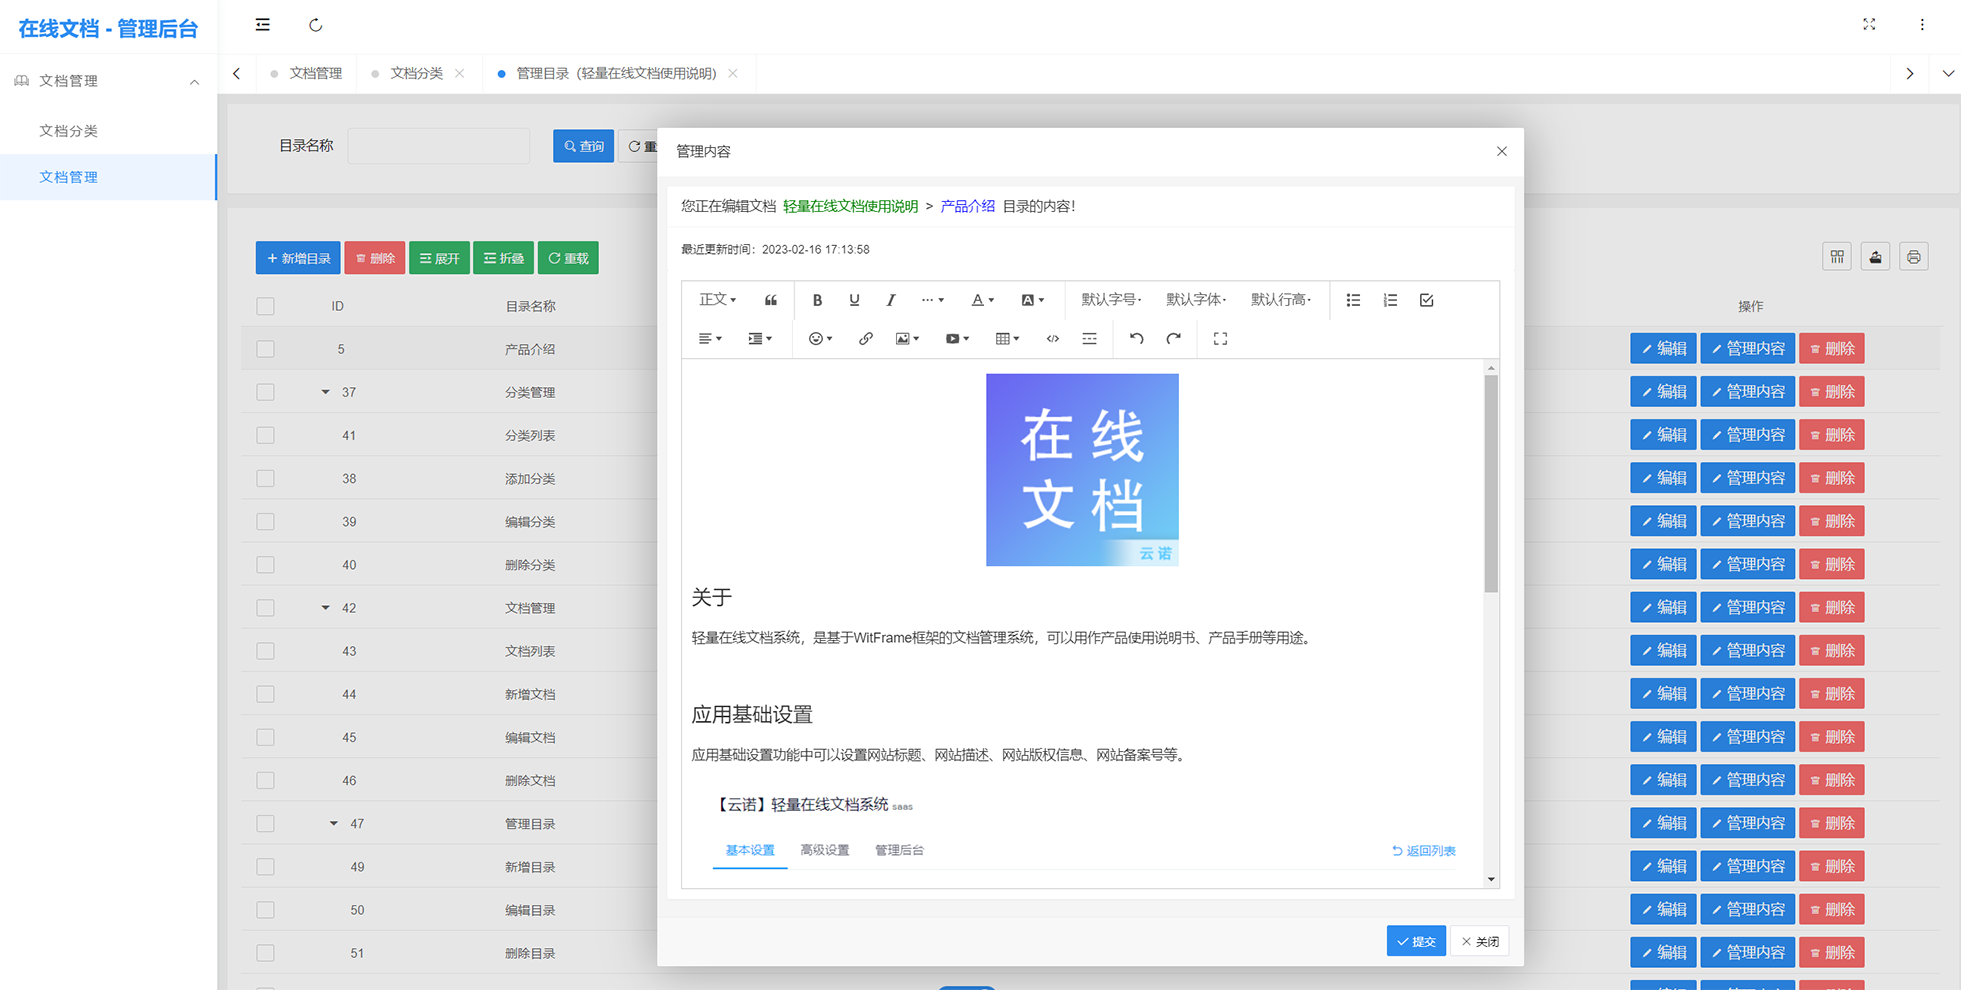
Task: Collapse the 分类管理 tree row
Action: tap(323, 392)
